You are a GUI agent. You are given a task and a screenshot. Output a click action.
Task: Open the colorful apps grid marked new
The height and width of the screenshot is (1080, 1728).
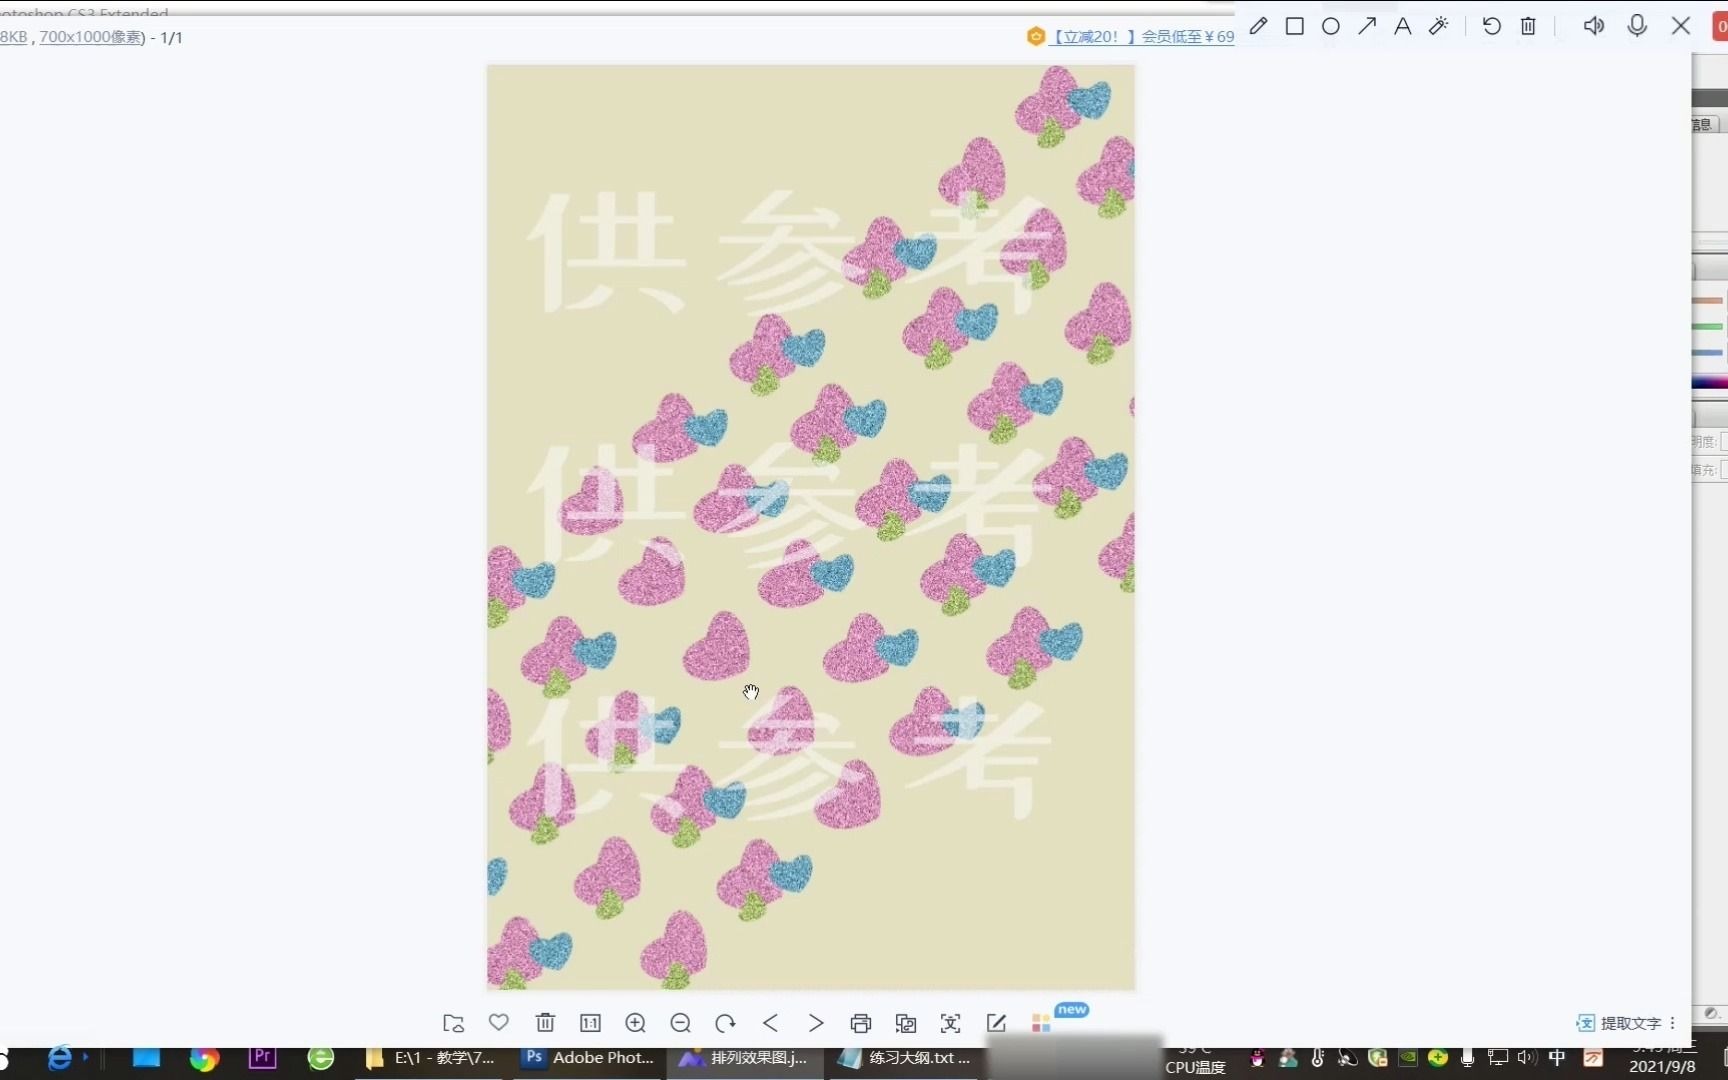[x=1041, y=1023]
